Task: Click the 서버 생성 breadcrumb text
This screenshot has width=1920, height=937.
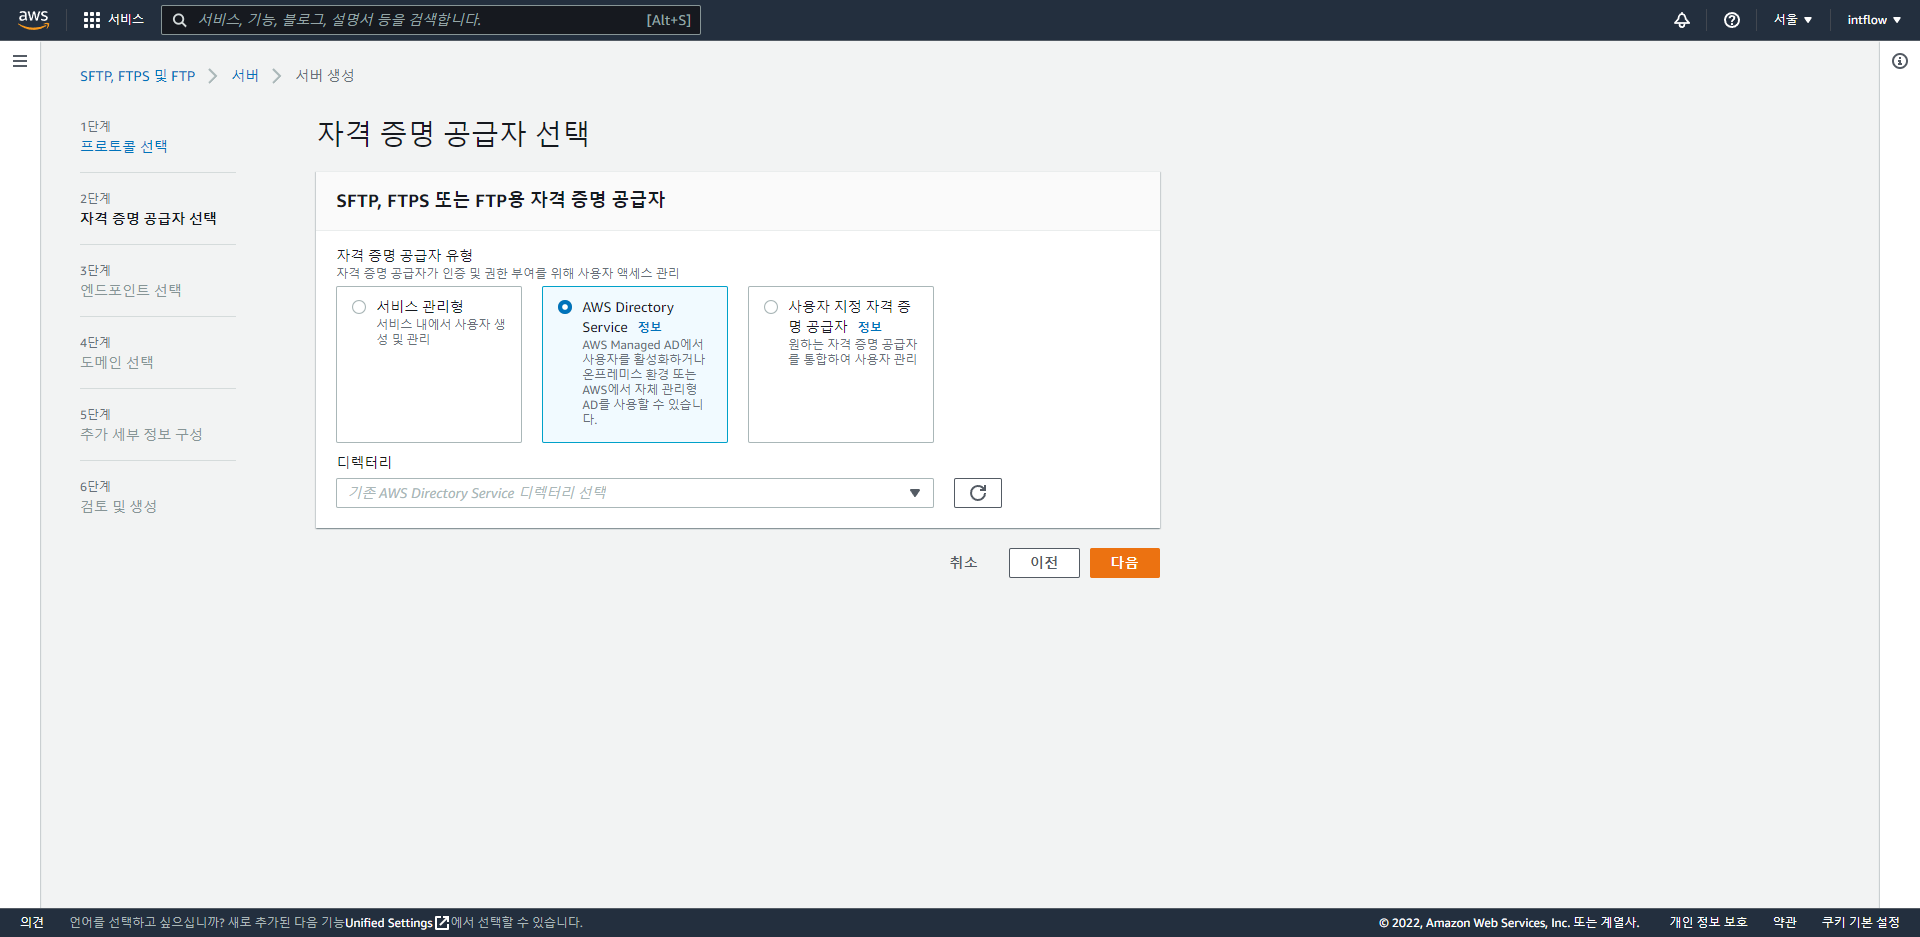Action: click(325, 76)
